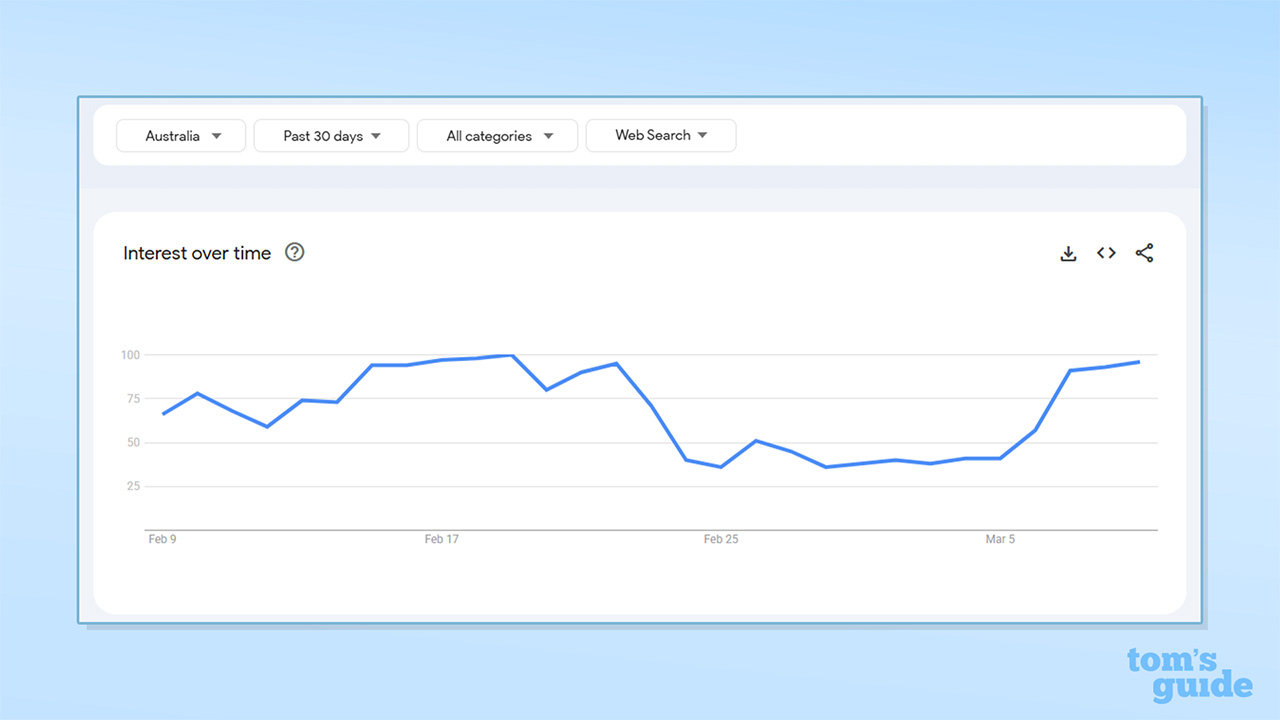Open the Australia region dropdown
The image size is (1280, 720).
(180, 135)
